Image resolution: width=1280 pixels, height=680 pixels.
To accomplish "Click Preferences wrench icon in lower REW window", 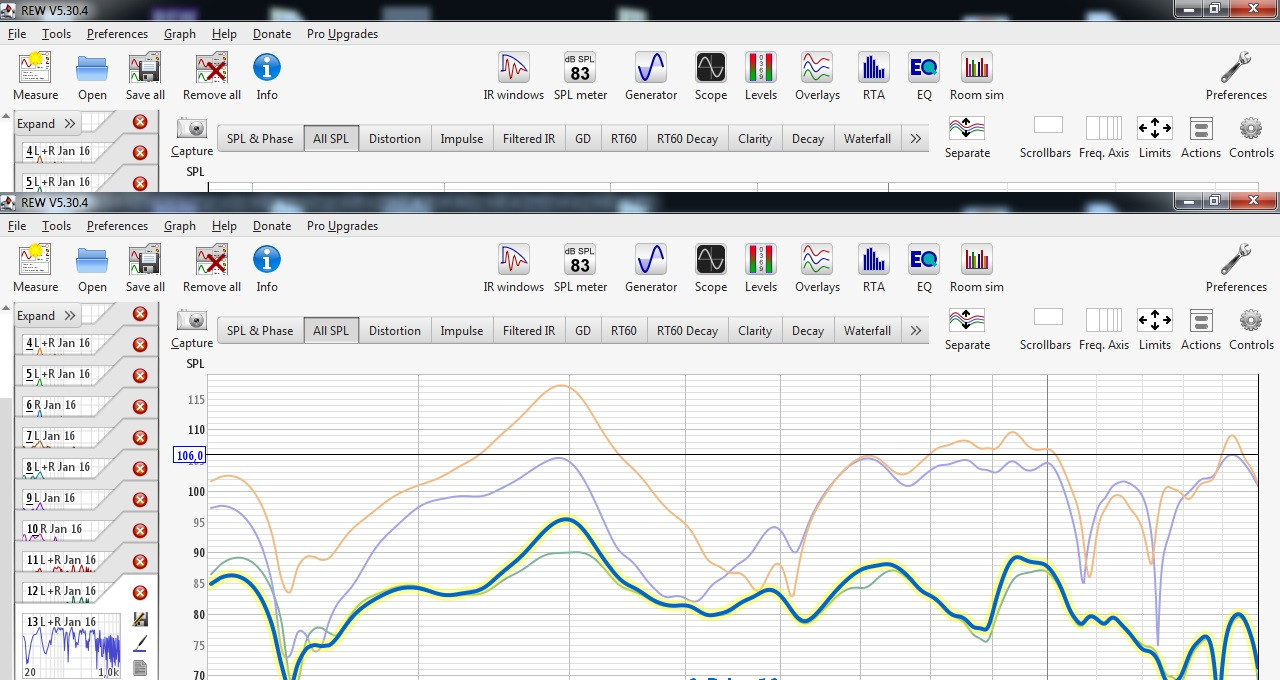I will [1236, 260].
